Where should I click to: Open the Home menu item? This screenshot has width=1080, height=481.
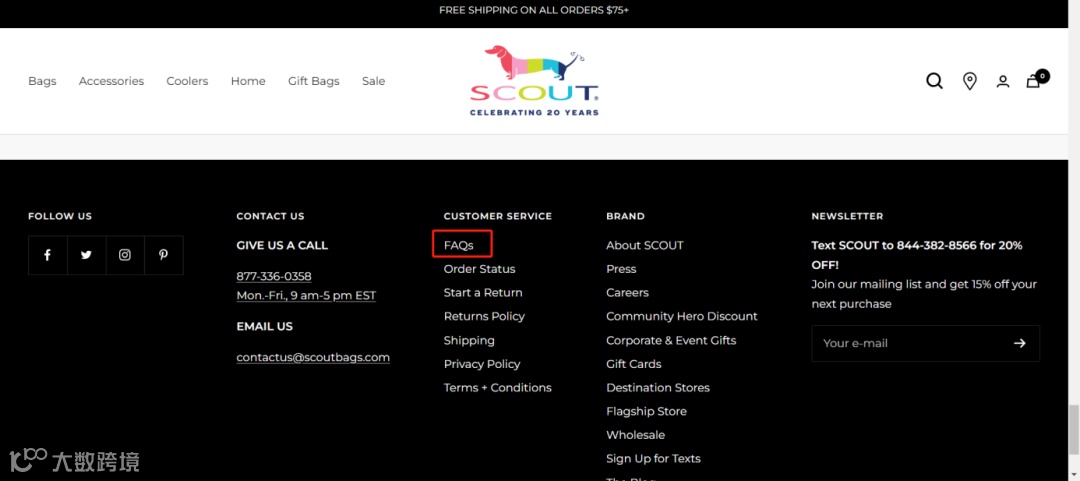(248, 81)
